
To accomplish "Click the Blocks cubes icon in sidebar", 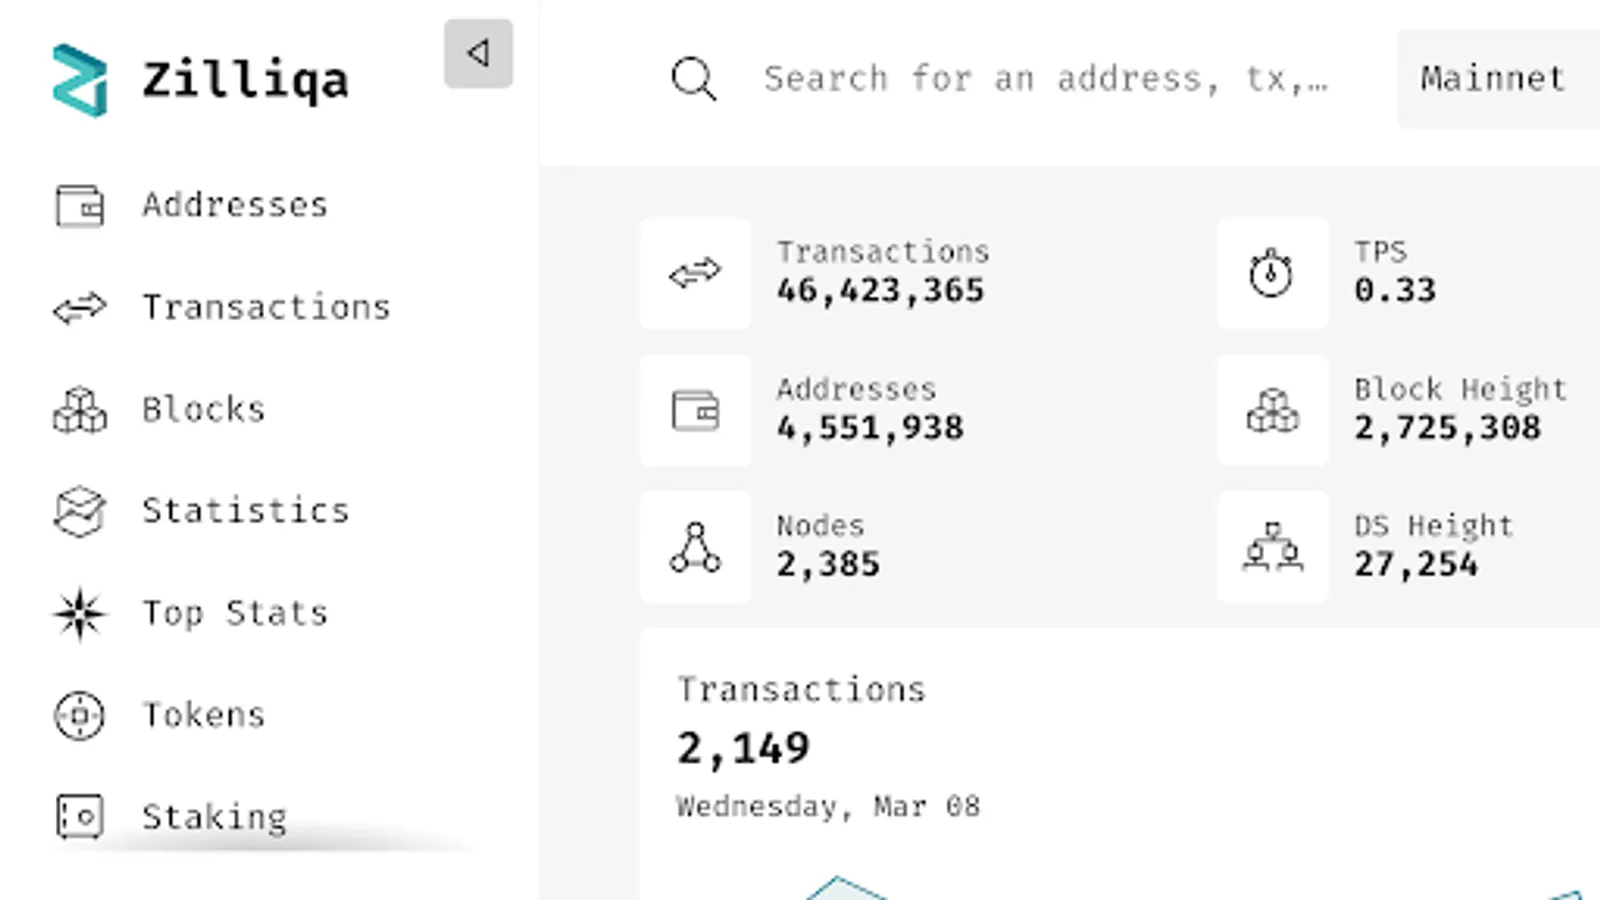I will (80, 410).
